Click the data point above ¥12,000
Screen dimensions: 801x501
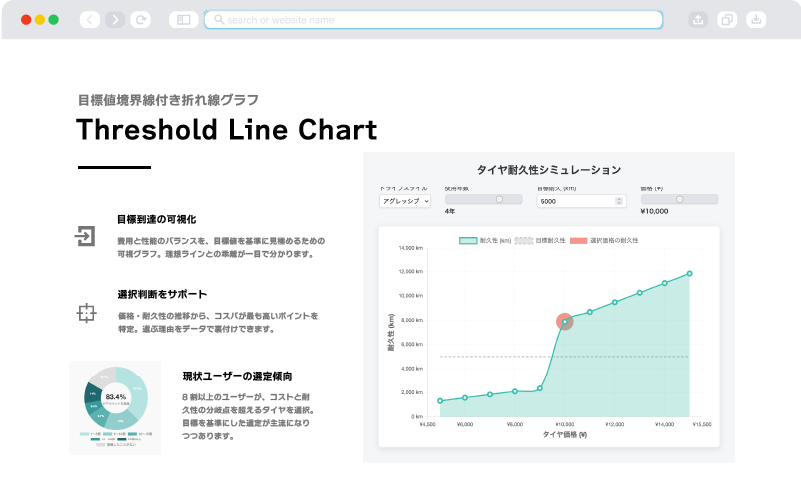(615, 302)
